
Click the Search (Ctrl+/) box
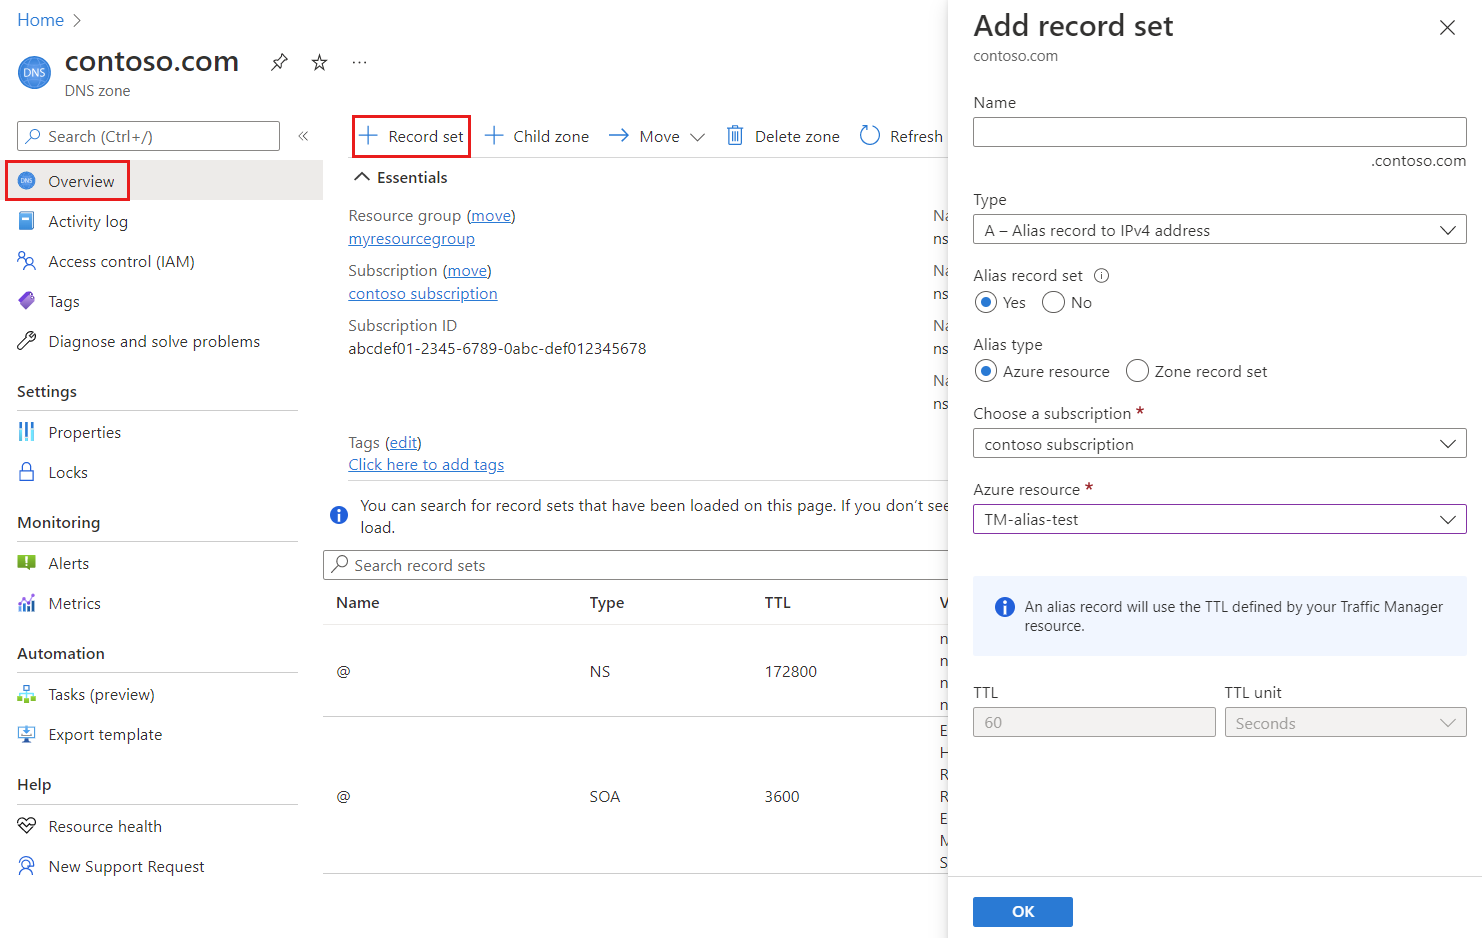[148, 136]
